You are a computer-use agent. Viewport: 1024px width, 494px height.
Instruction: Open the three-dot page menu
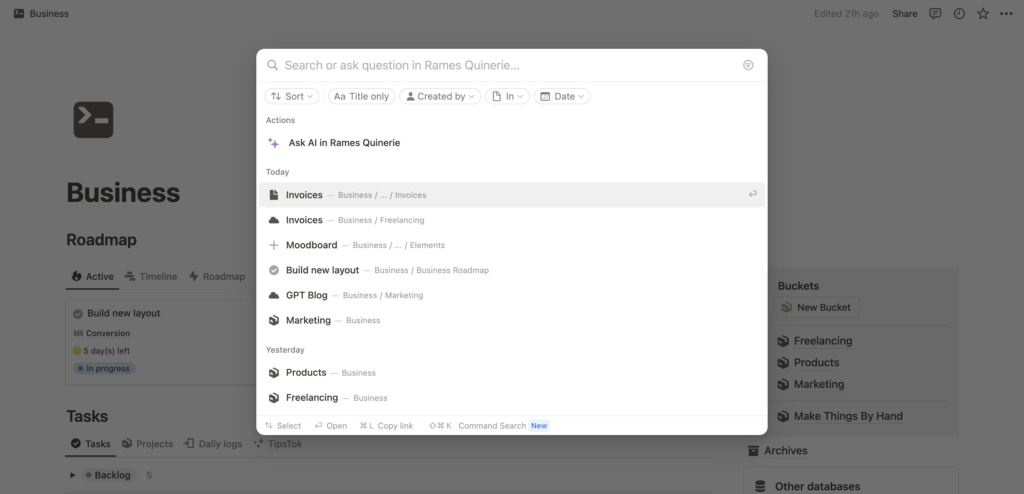(1006, 14)
